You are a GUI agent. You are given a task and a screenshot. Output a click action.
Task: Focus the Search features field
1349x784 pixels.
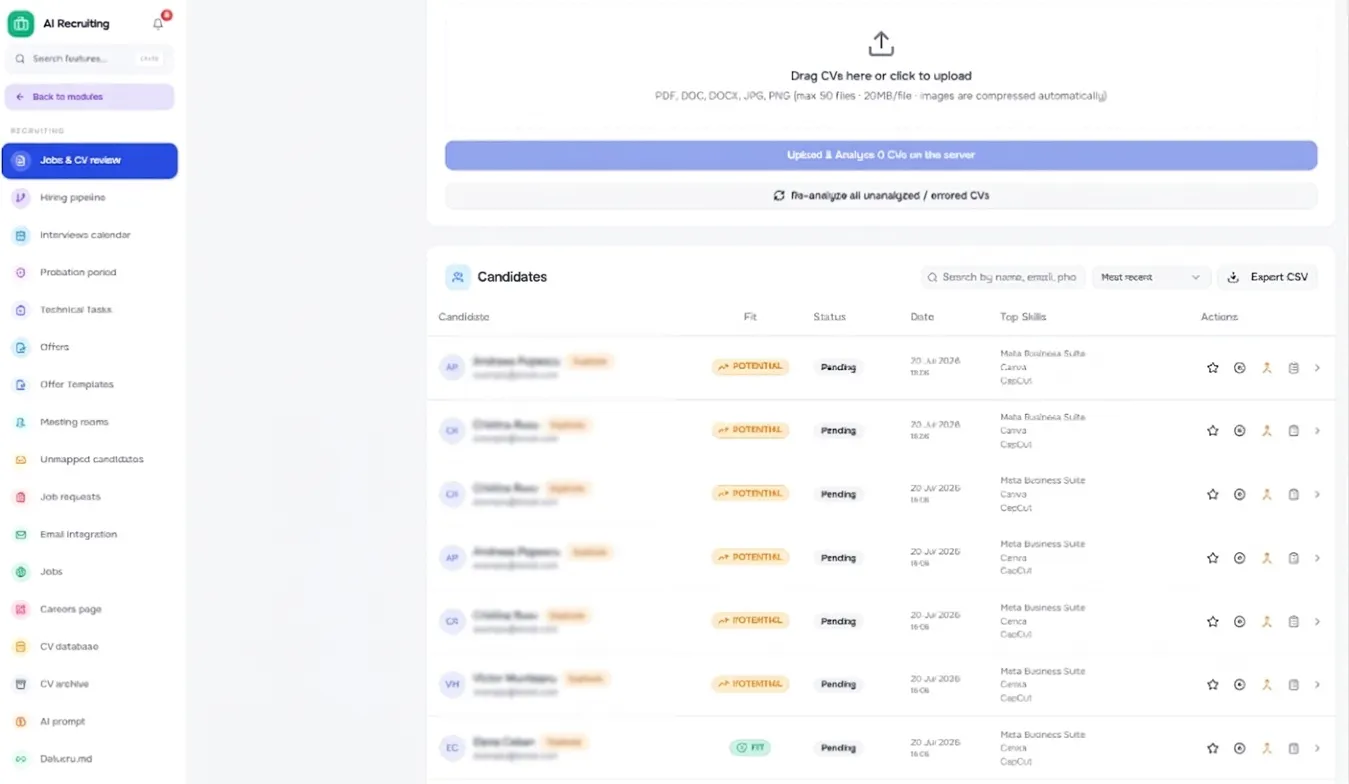point(90,59)
